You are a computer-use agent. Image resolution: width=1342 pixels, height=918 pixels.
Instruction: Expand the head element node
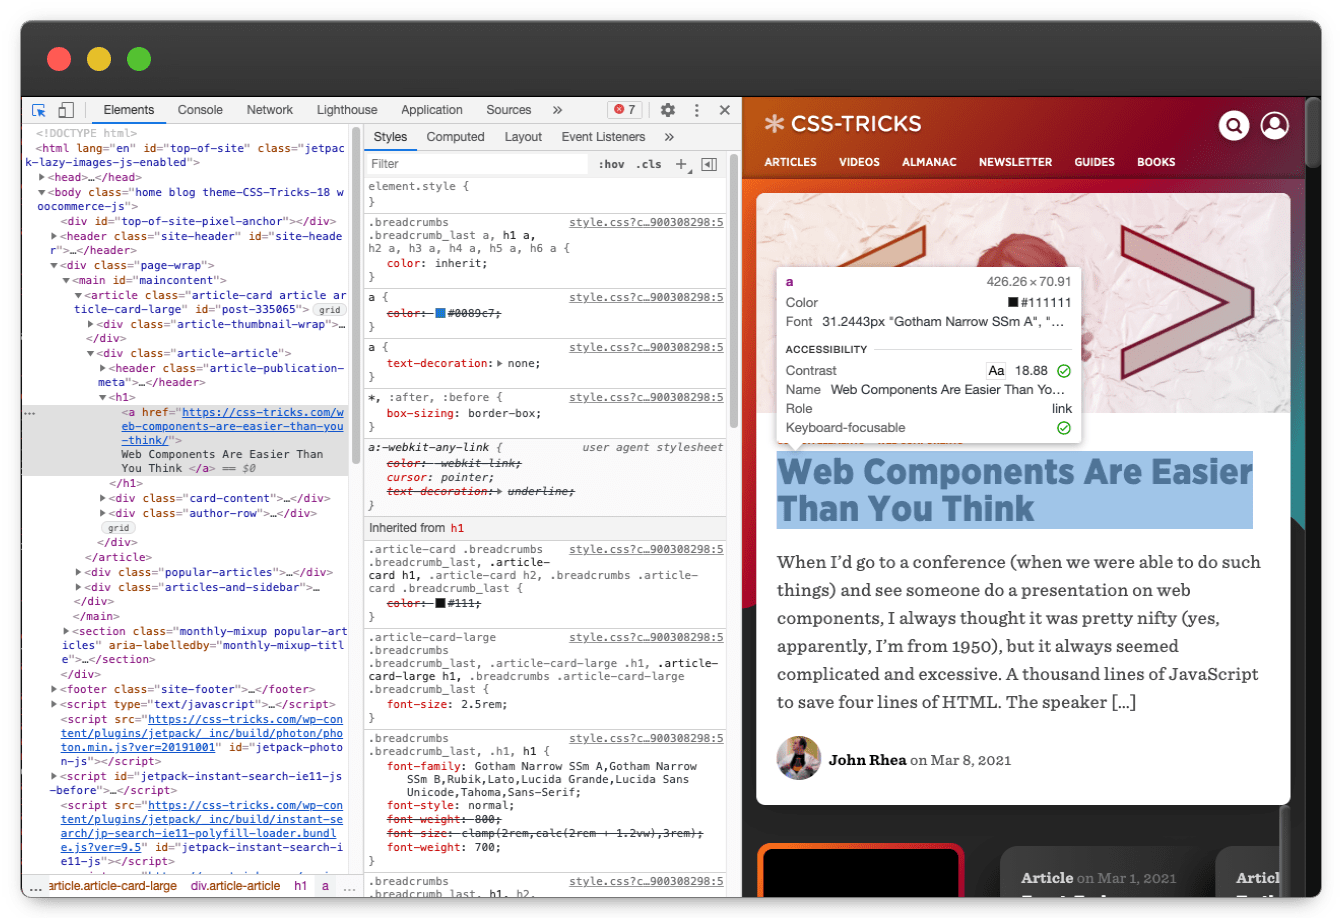tap(42, 178)
